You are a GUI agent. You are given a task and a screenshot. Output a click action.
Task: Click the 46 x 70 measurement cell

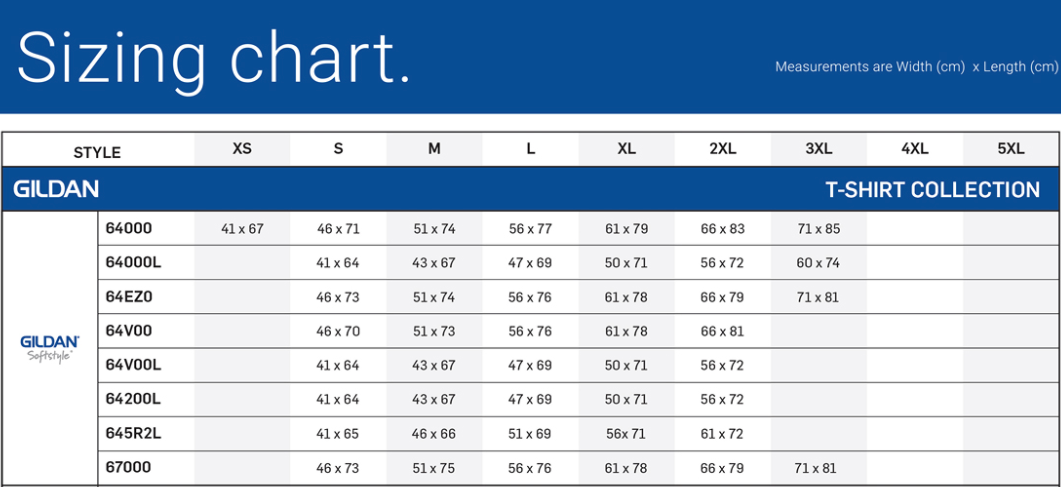click(x=338, y=331)
